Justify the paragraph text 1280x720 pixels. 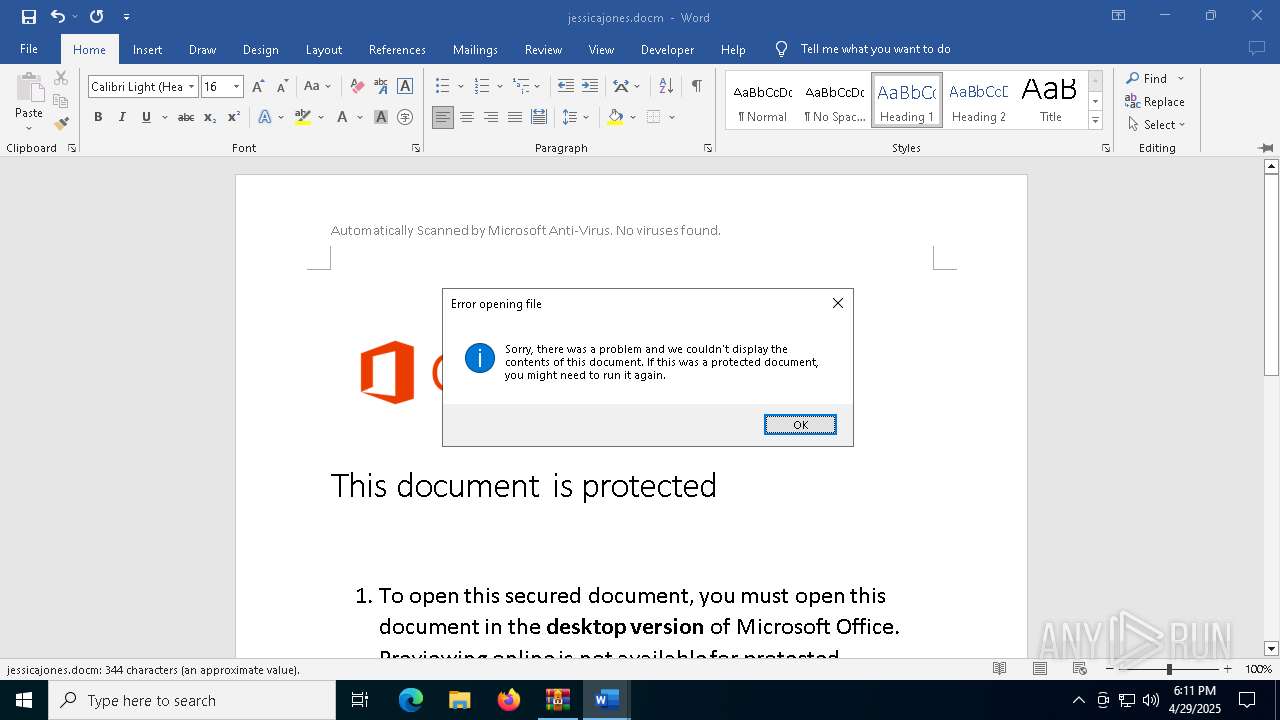click(515, 117)
